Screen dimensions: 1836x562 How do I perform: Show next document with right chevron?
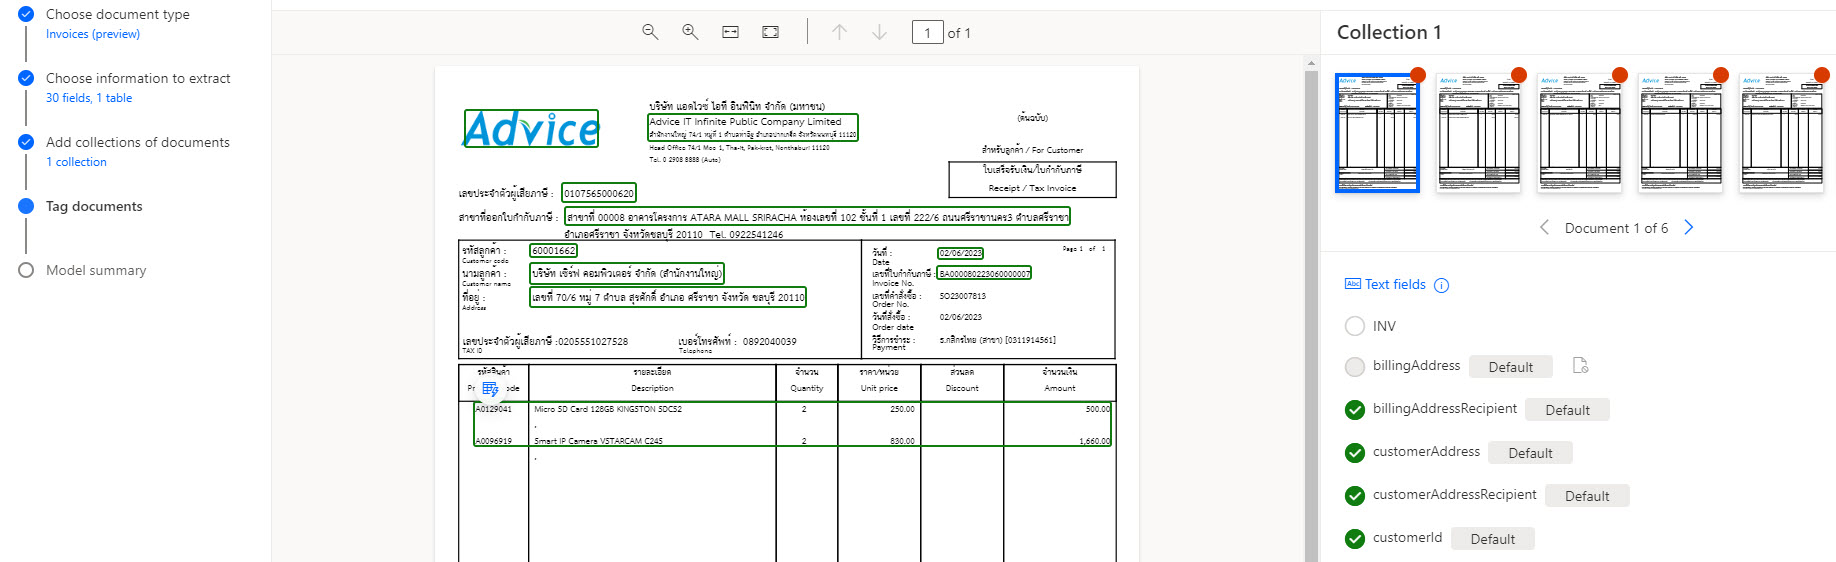point(1689,228)
